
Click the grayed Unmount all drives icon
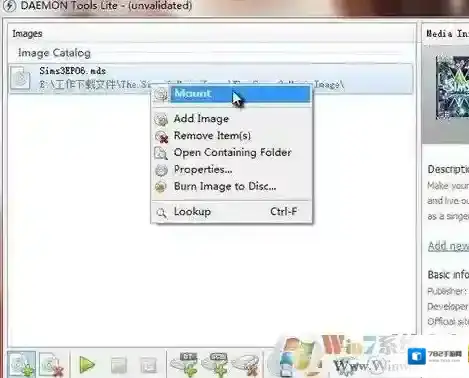(x=148, y=365)
